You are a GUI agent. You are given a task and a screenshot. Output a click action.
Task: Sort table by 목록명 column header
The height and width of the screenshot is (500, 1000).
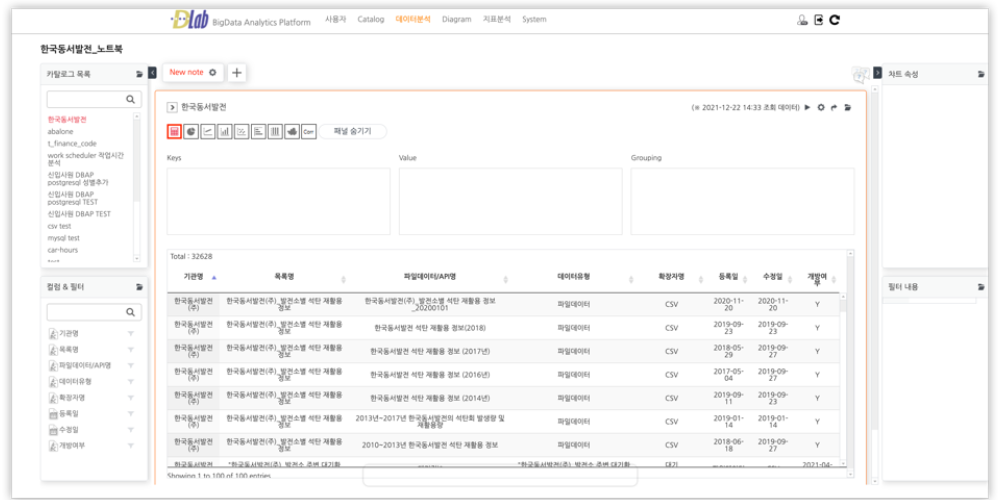(x=284, y=277)
